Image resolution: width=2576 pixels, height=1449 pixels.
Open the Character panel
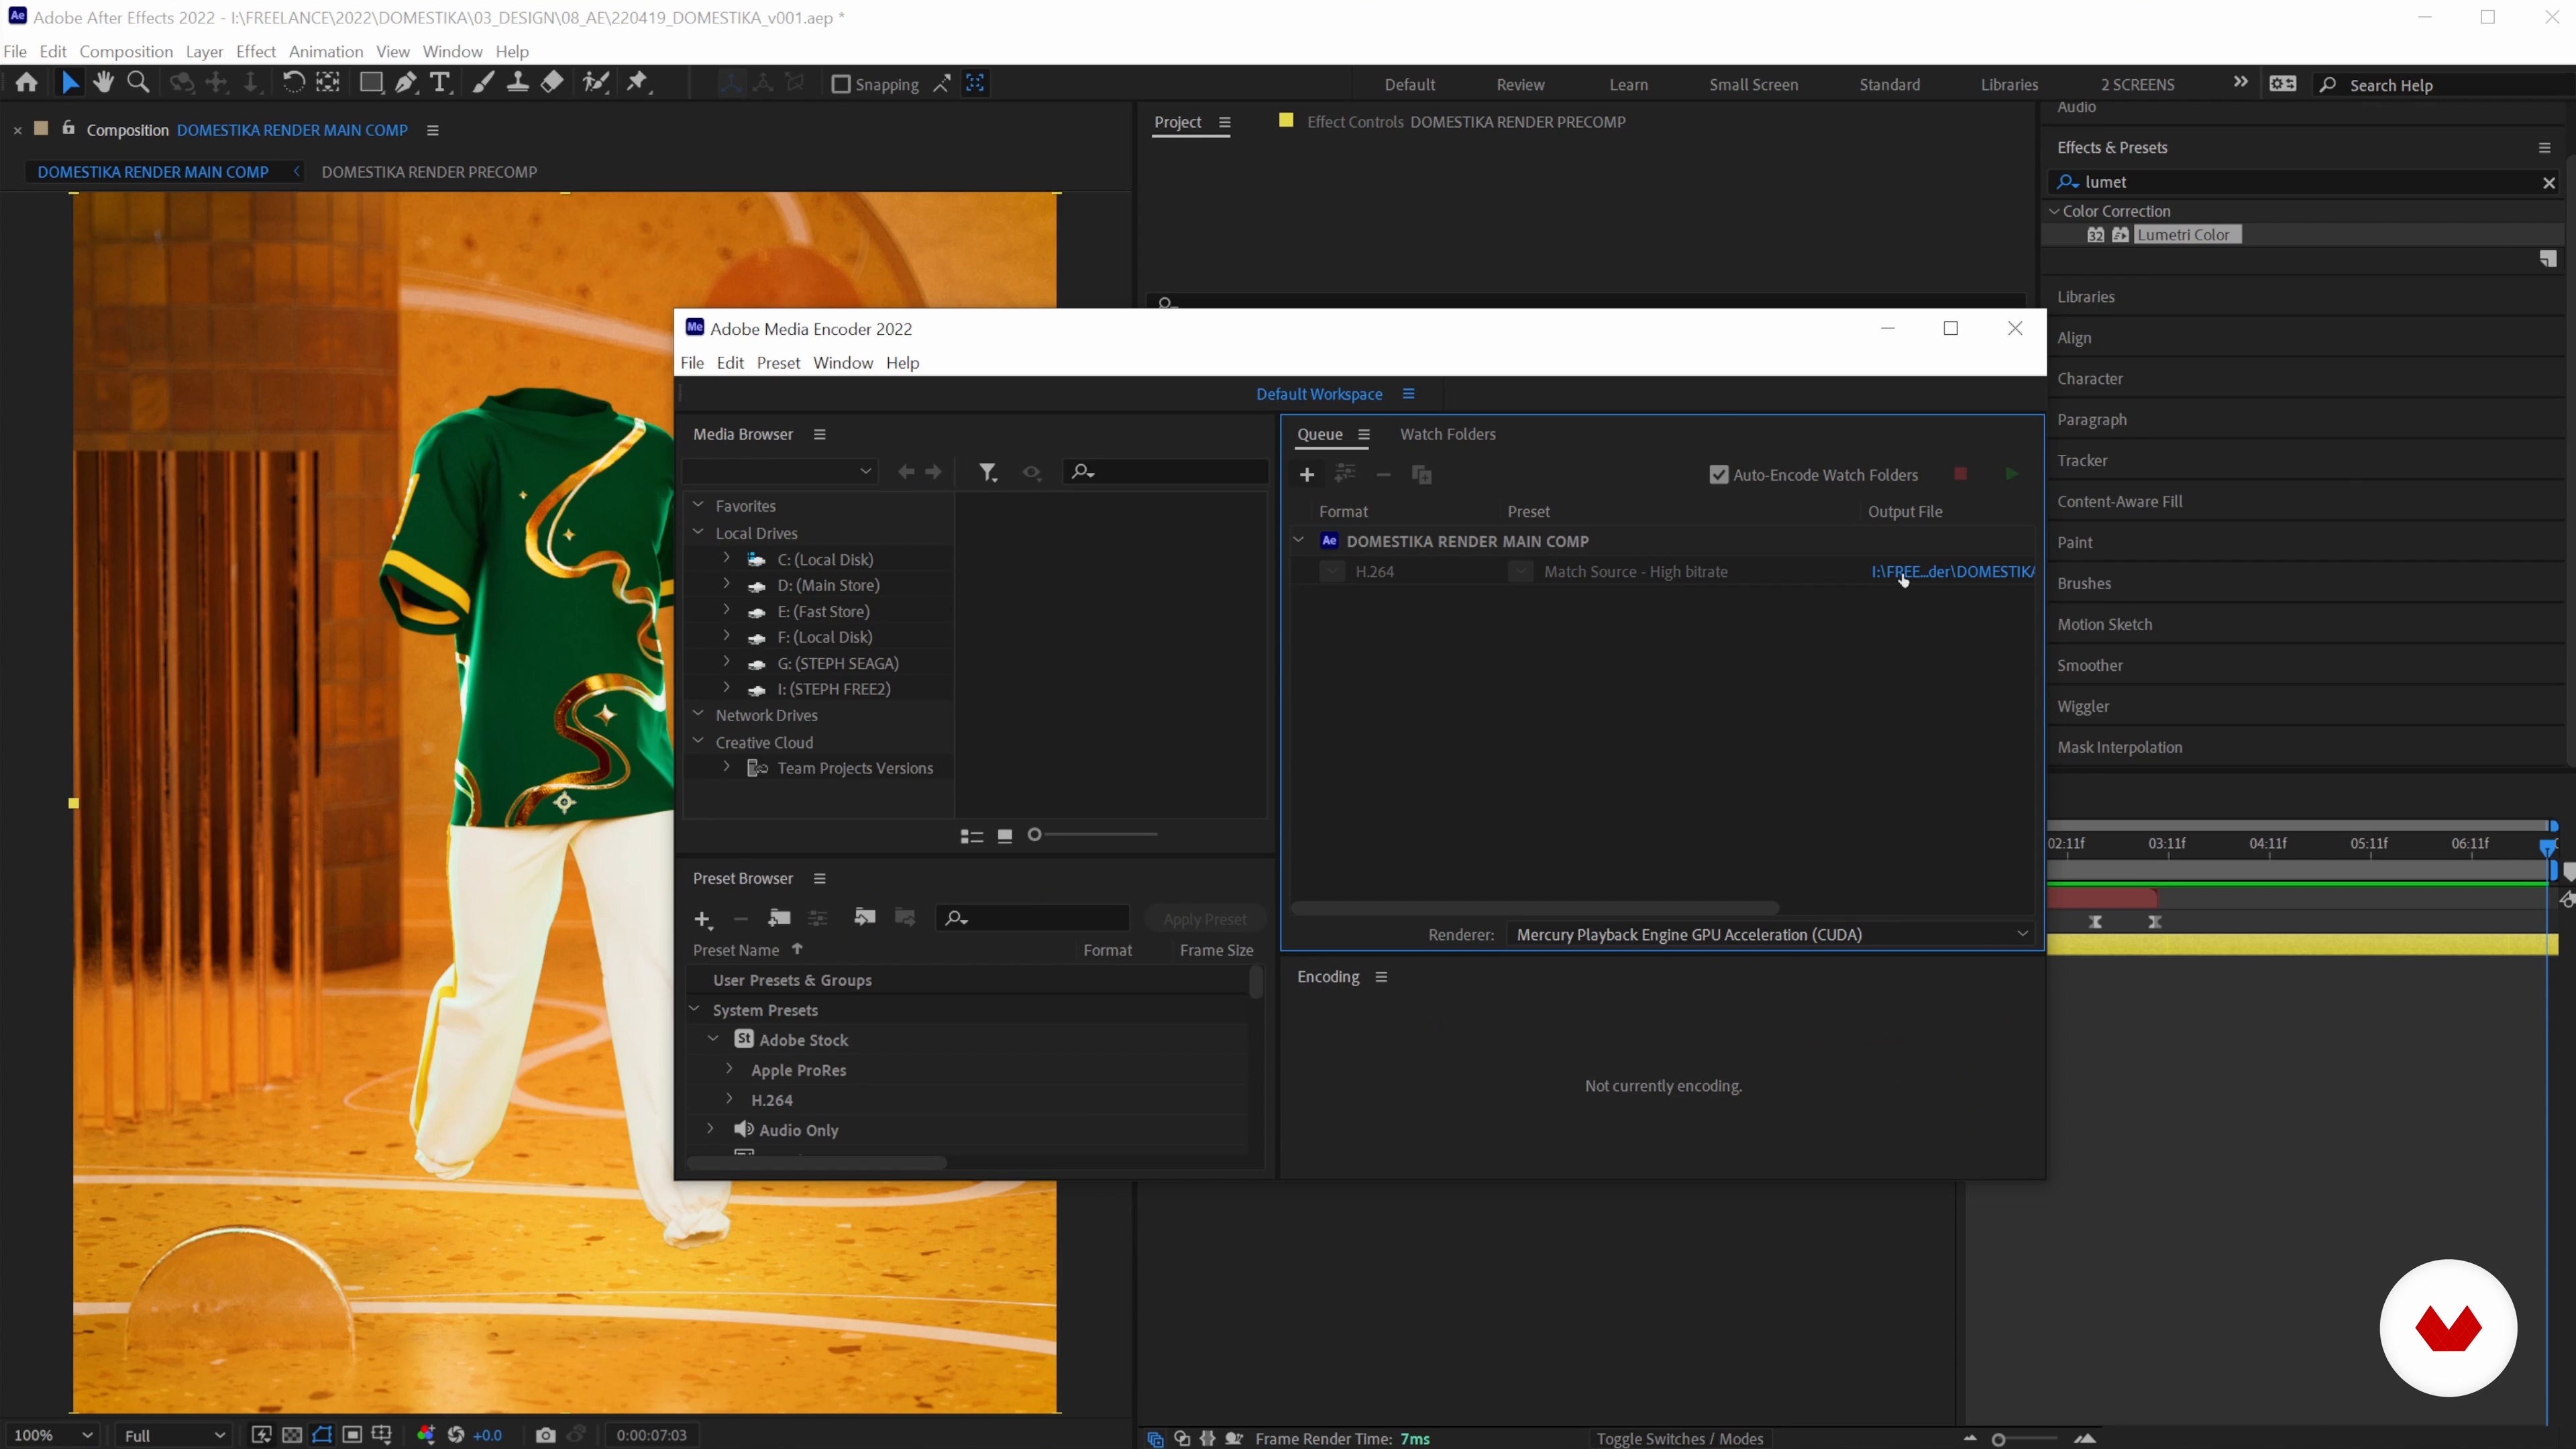click(2090, 379)
